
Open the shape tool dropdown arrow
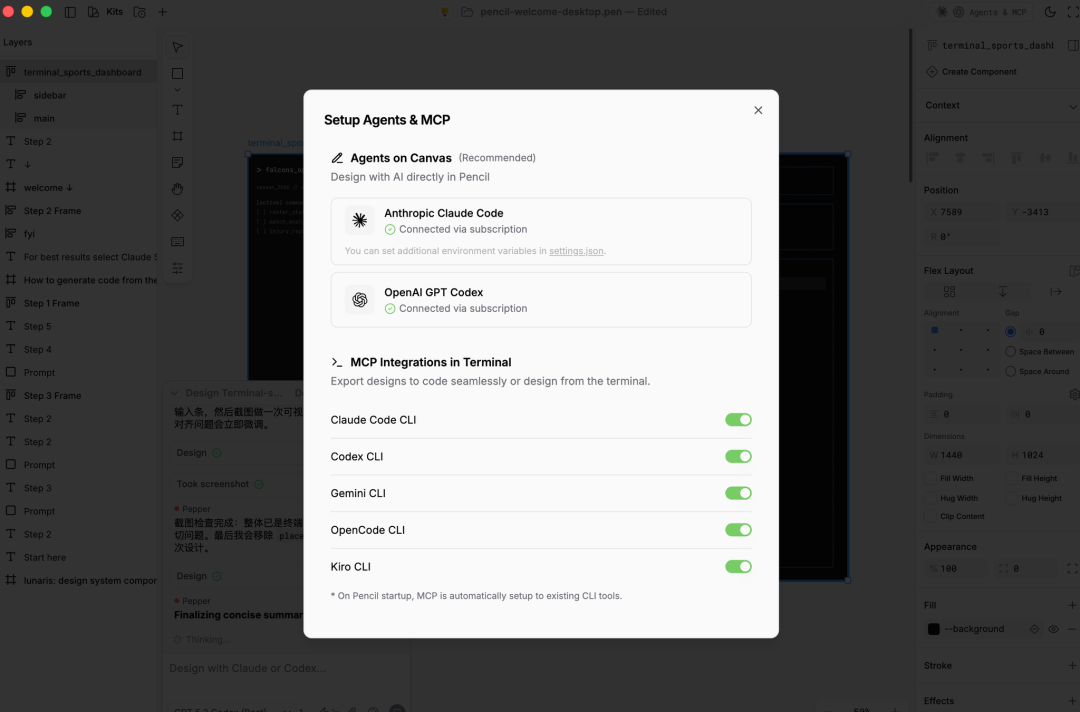pyautogui.click(x=177, y=90)
